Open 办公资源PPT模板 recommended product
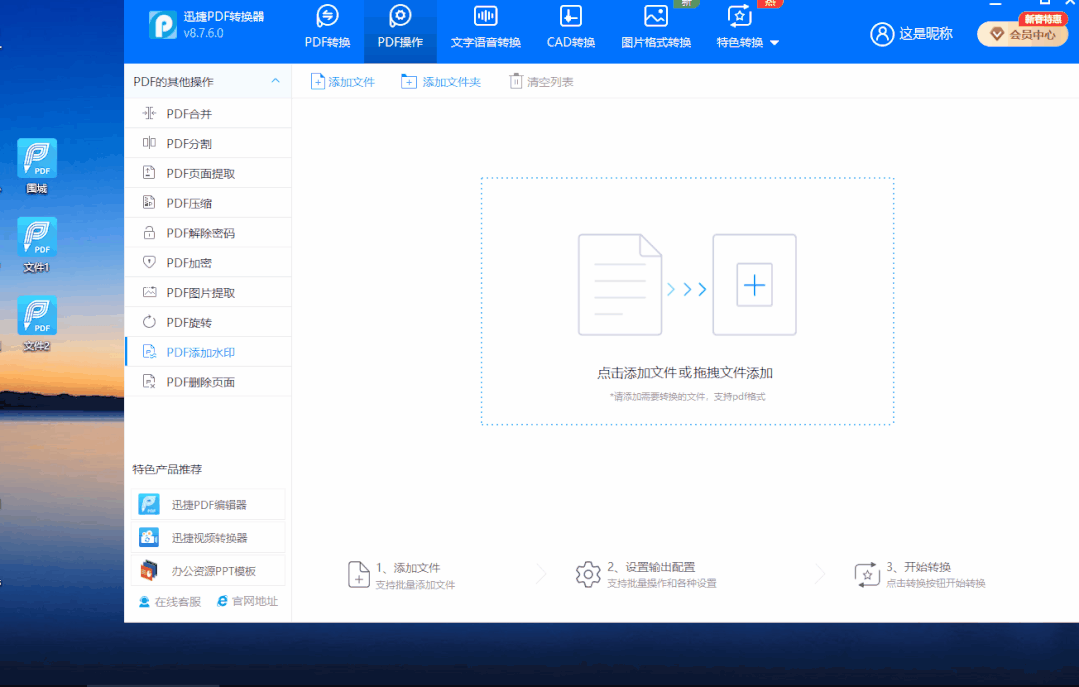Image resolution: width=1079 pixels, height=687 pixels. (x=208, y=571)
